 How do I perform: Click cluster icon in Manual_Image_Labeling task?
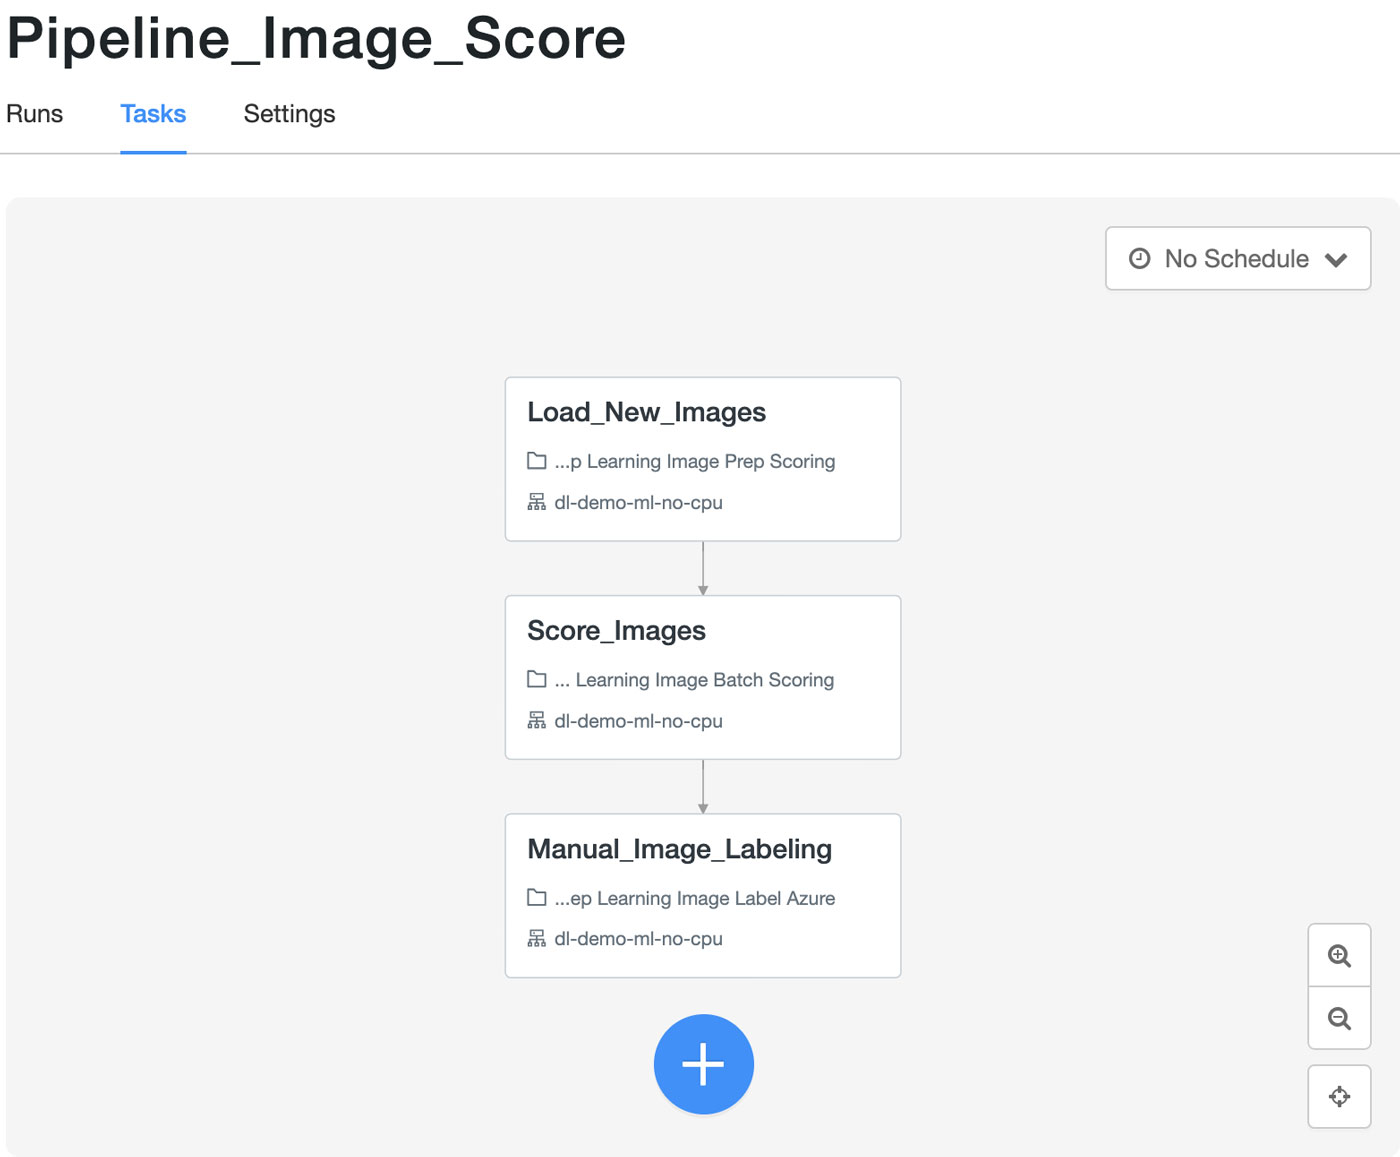(x=537, y=938)
